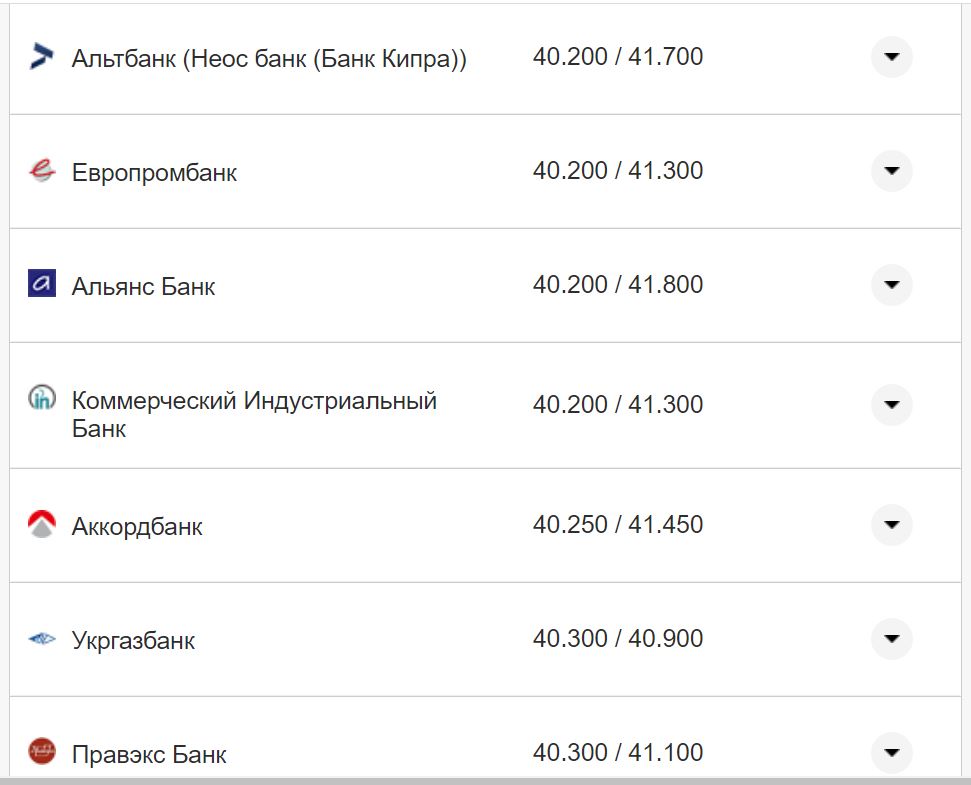Click the Аккордбанк rate 40.250 / 41.450

(x=619, y=524)
